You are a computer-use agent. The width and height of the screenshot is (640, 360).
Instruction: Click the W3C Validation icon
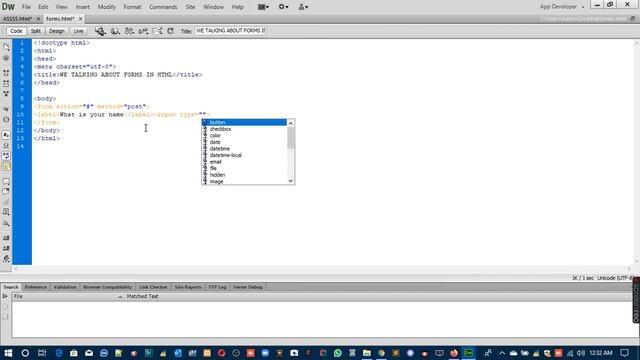[143, 31]
